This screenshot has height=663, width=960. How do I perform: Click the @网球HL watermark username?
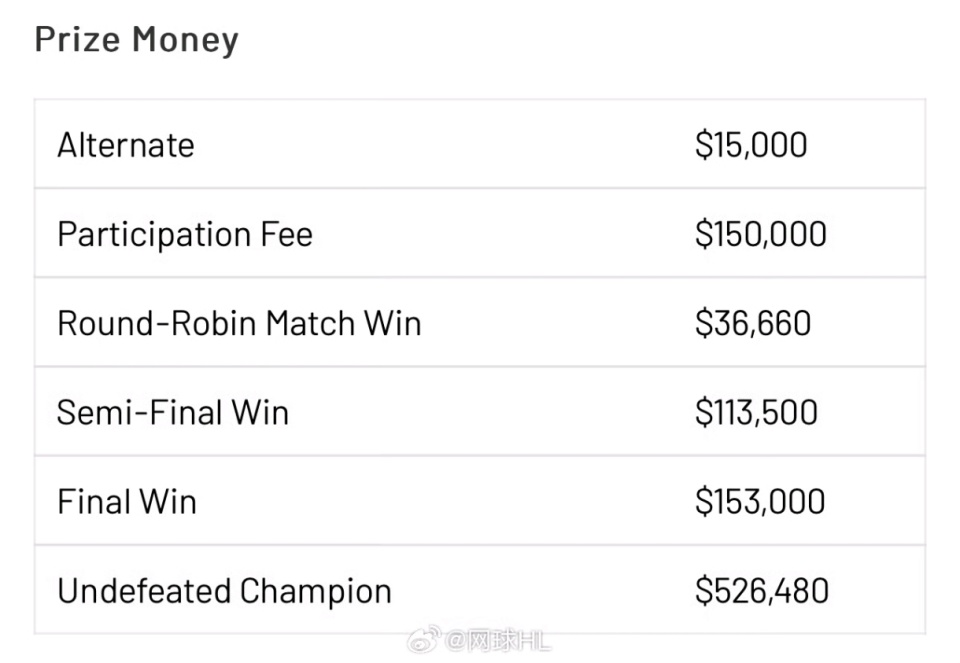497,641
